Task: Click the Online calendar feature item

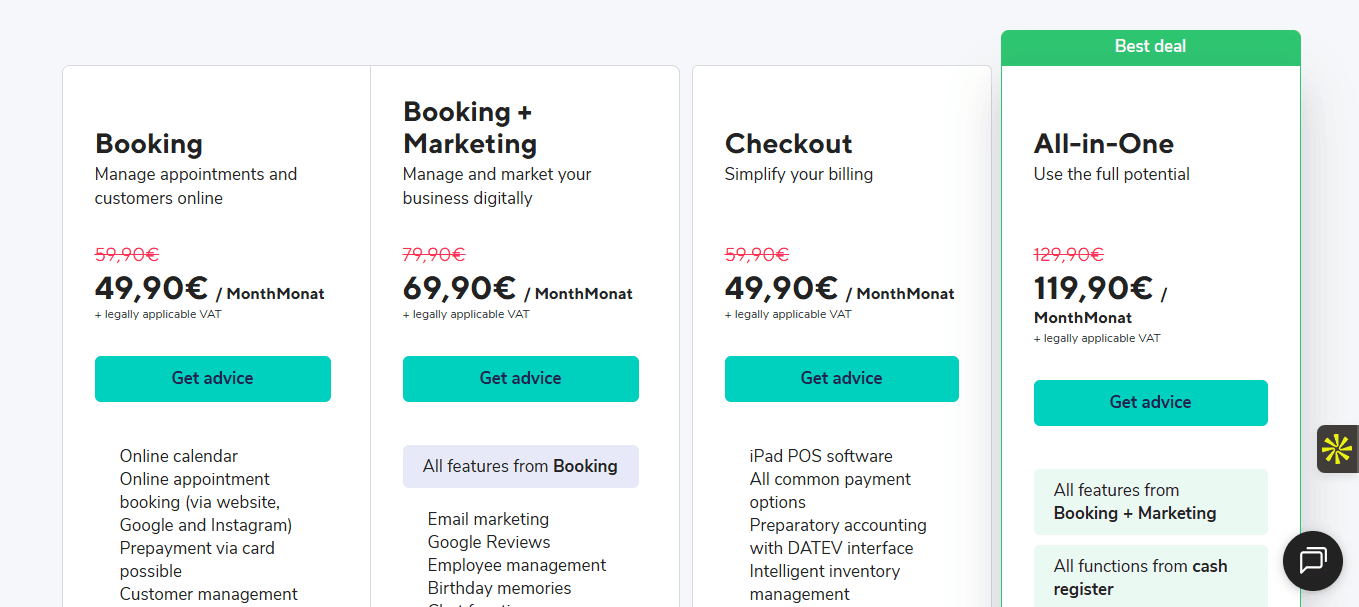Action: [x=179, y=456]
